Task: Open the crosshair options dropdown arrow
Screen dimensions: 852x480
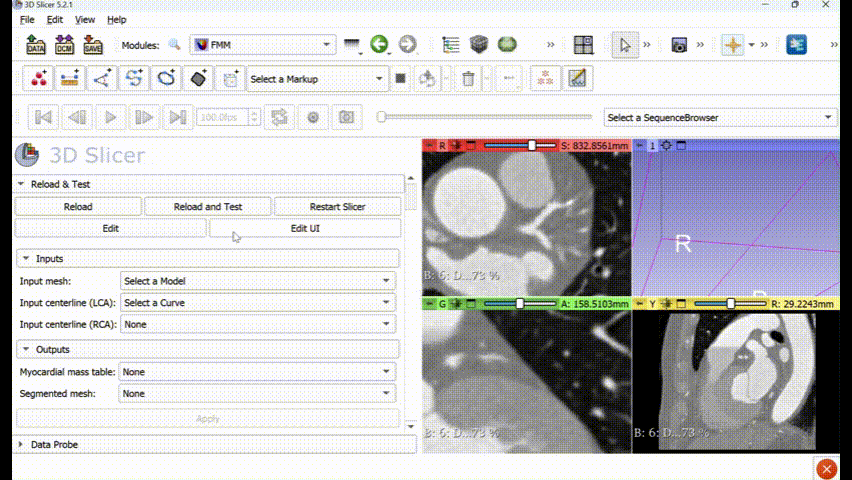Action: point(751,45)
